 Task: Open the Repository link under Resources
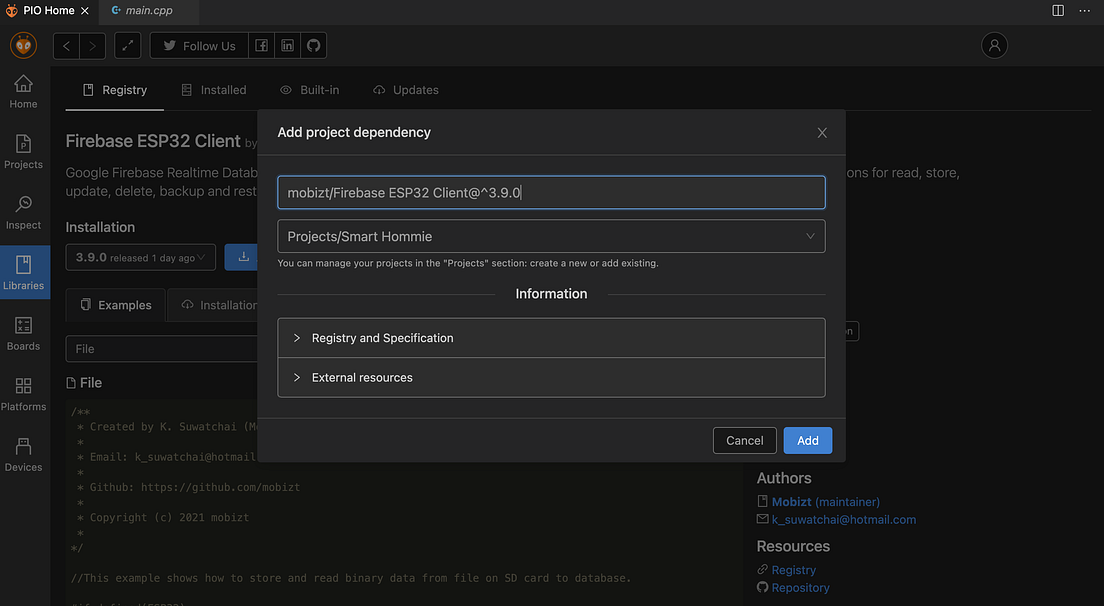tap(800, 588)
